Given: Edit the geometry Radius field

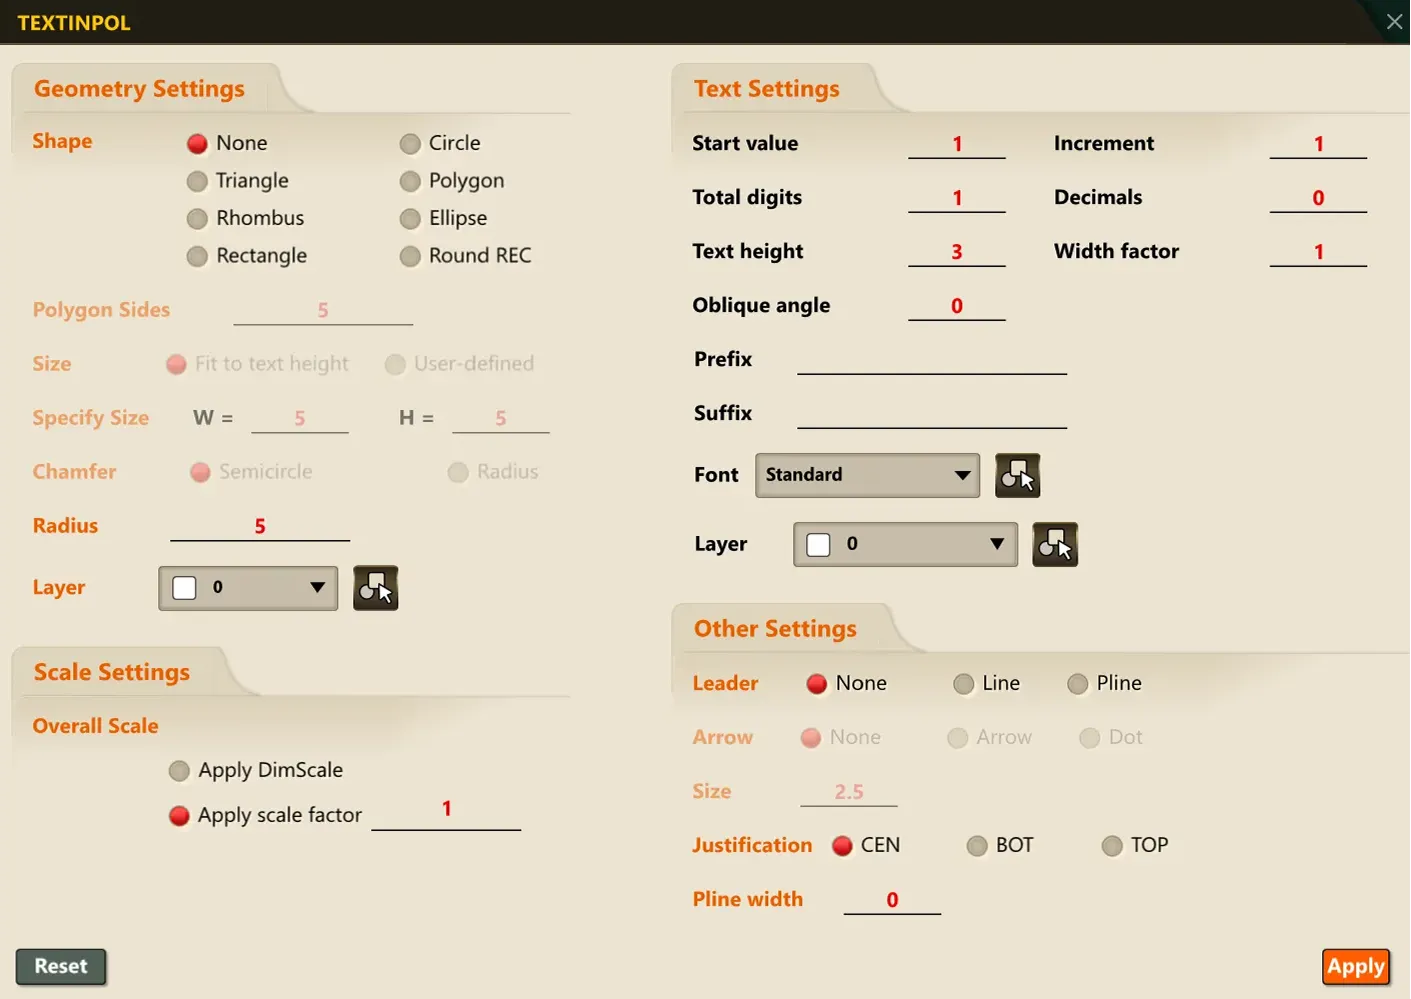Looking at the screenshot, I should click(260, 527).
